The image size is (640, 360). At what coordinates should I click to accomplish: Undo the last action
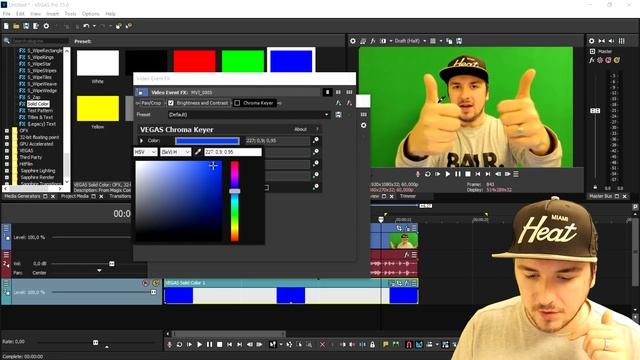click(x=86, y=26)
